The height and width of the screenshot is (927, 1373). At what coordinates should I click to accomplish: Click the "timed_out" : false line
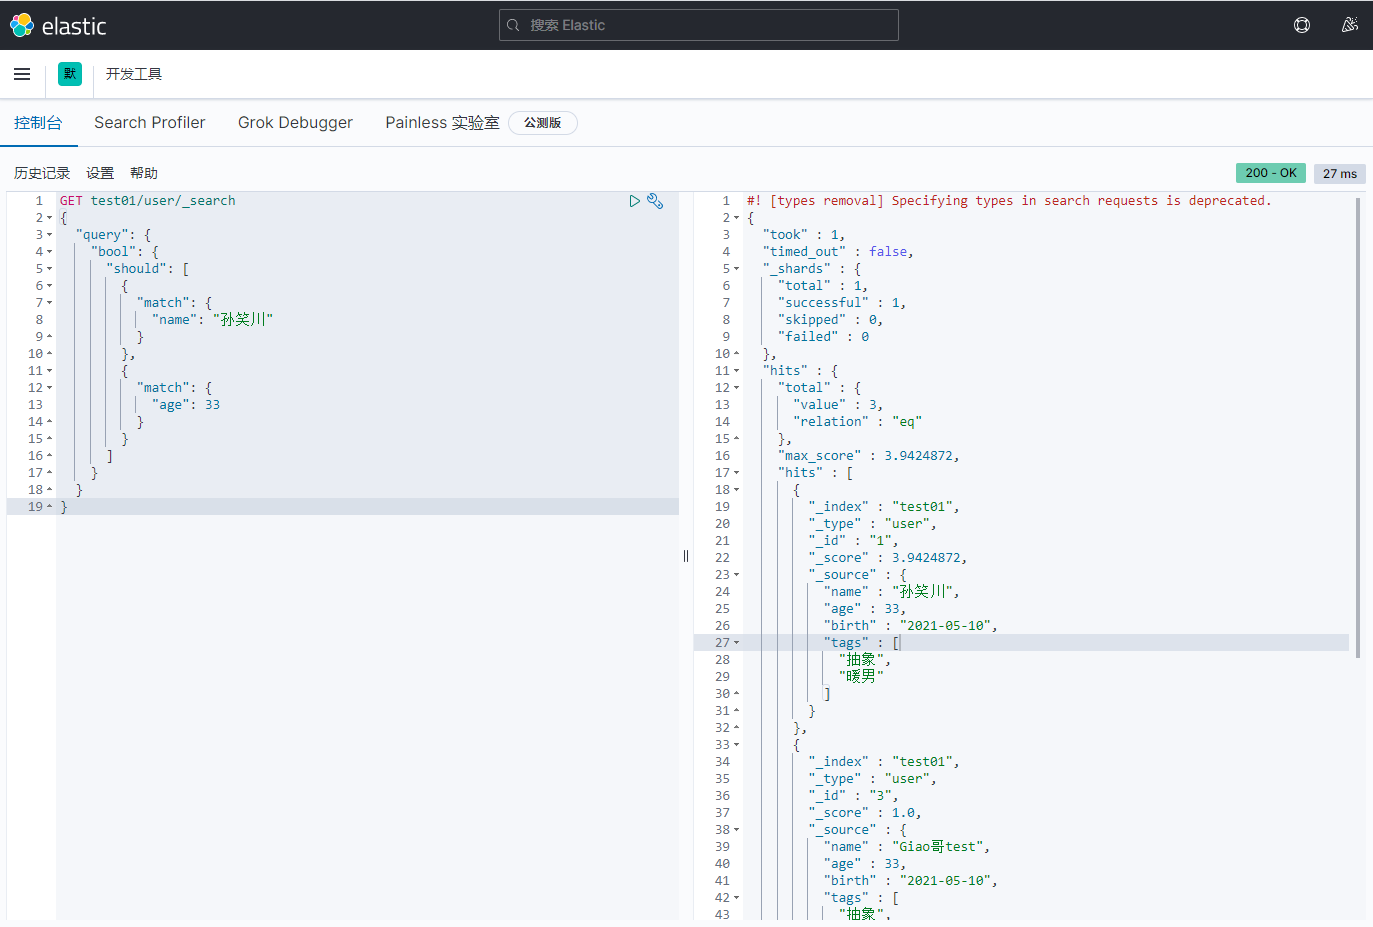coord(839,252)
